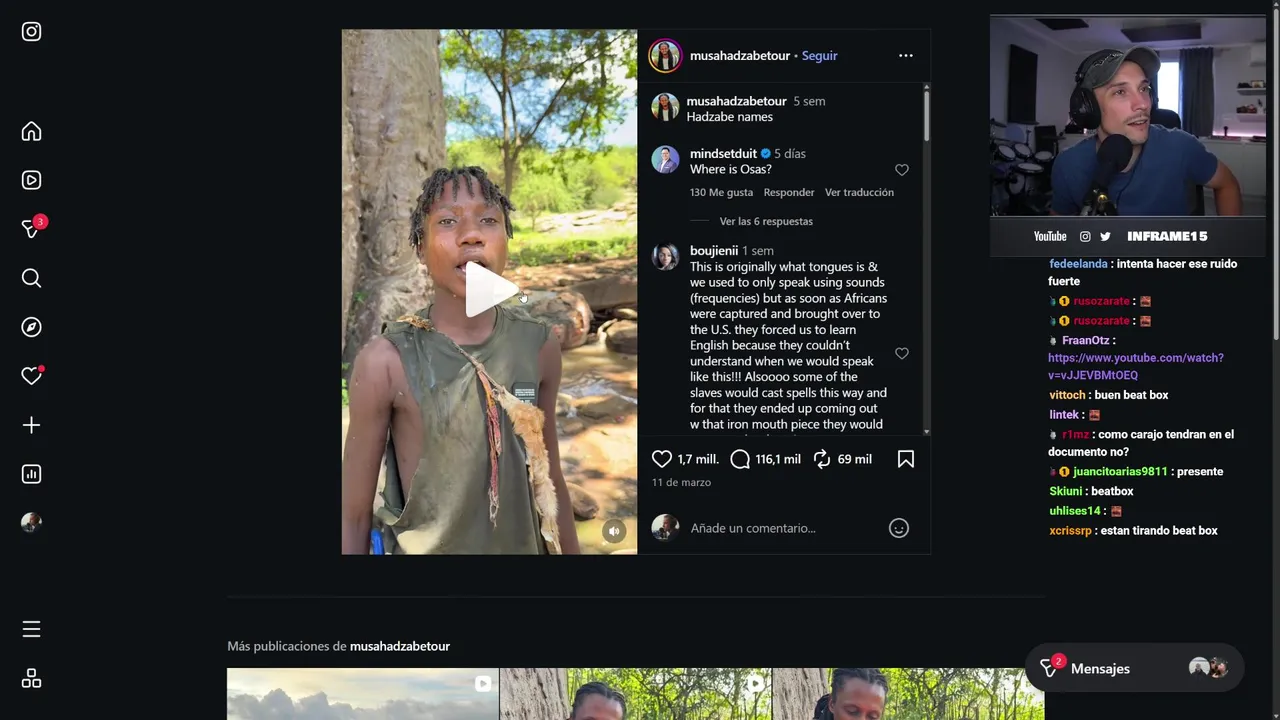Viewport: 1280px width, 720px height.
Task: Open notifications heart in the sidebar
Action: [31, 376]
